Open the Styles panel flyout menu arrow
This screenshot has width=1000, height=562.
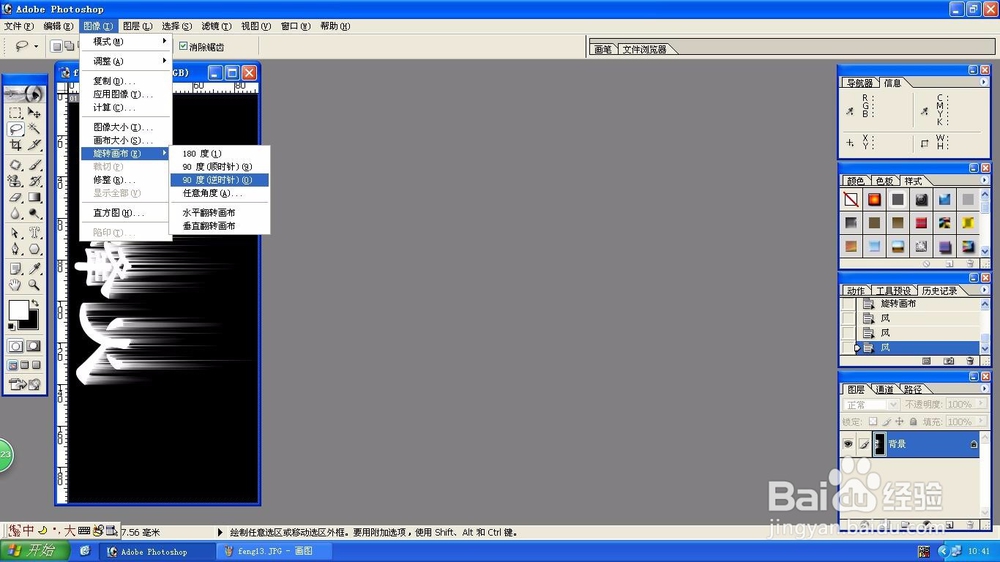(x=983, y=181)
